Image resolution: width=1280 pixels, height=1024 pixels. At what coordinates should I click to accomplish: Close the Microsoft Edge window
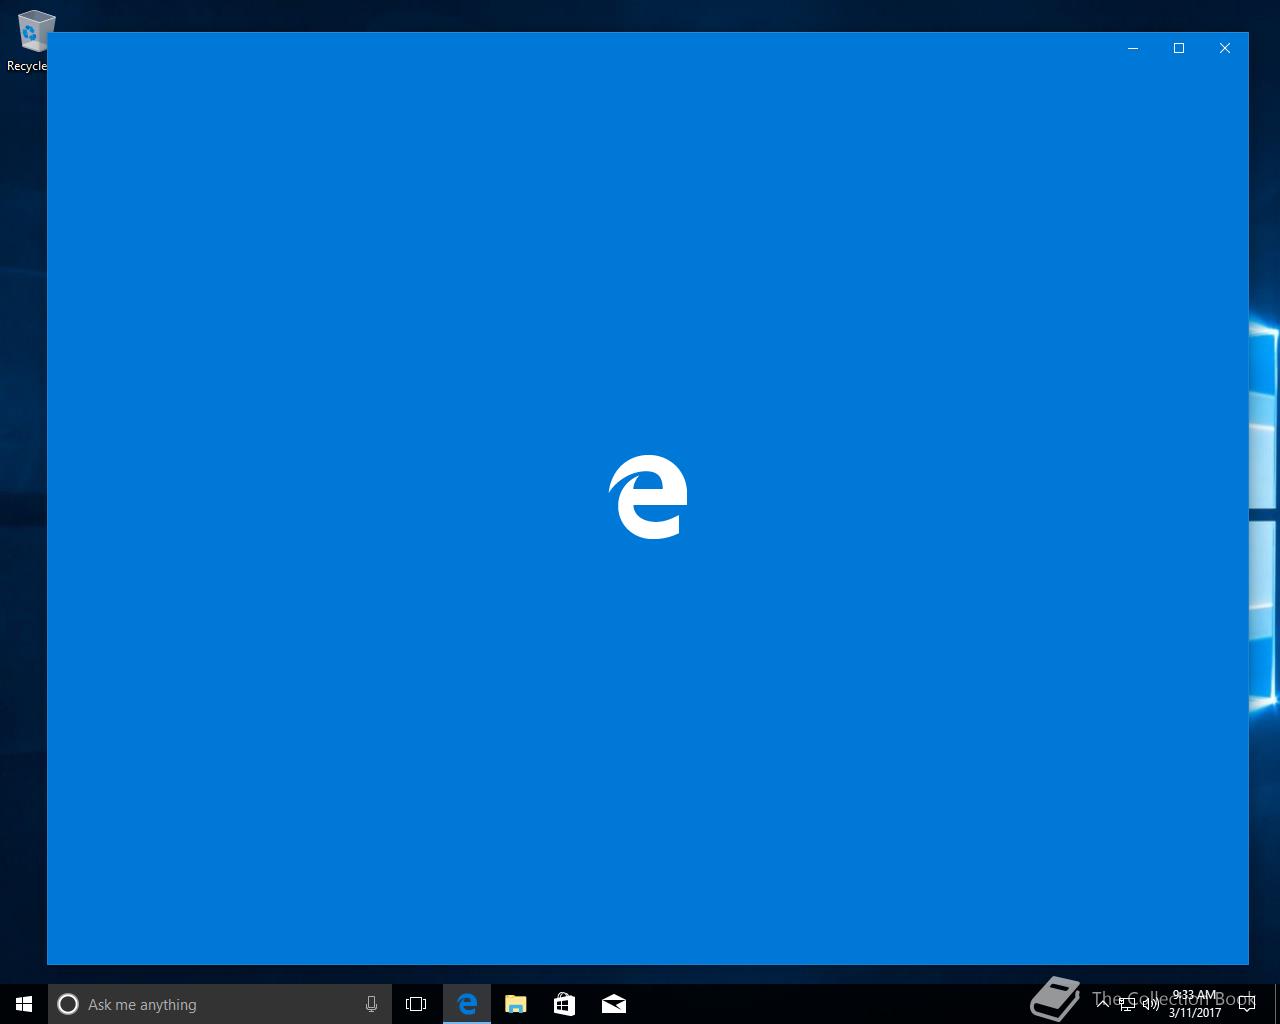1225,48
